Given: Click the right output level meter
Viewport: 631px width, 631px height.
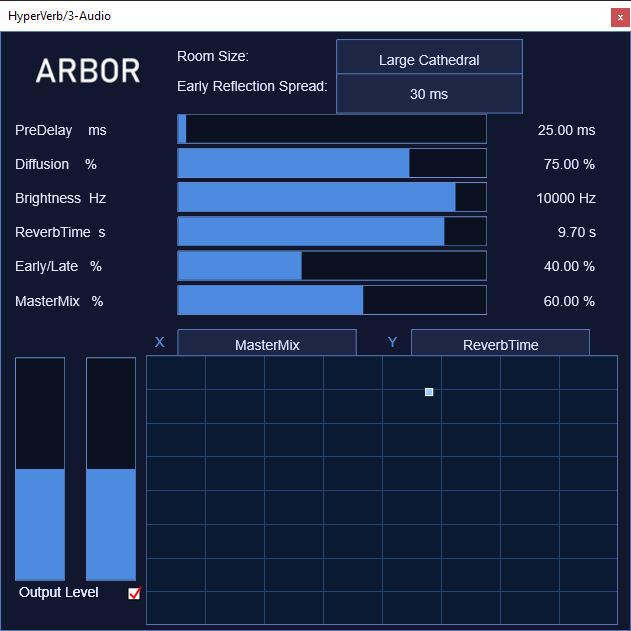Looking at the screenshot, I should tap(111, 469).
